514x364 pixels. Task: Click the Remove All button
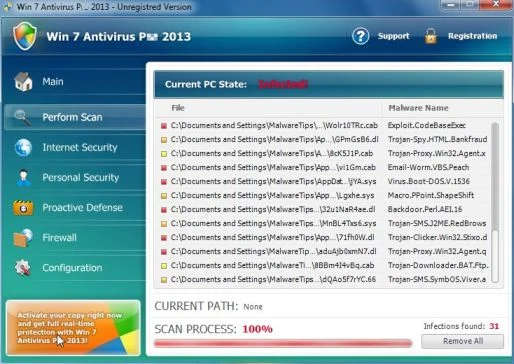pos(463,341)
